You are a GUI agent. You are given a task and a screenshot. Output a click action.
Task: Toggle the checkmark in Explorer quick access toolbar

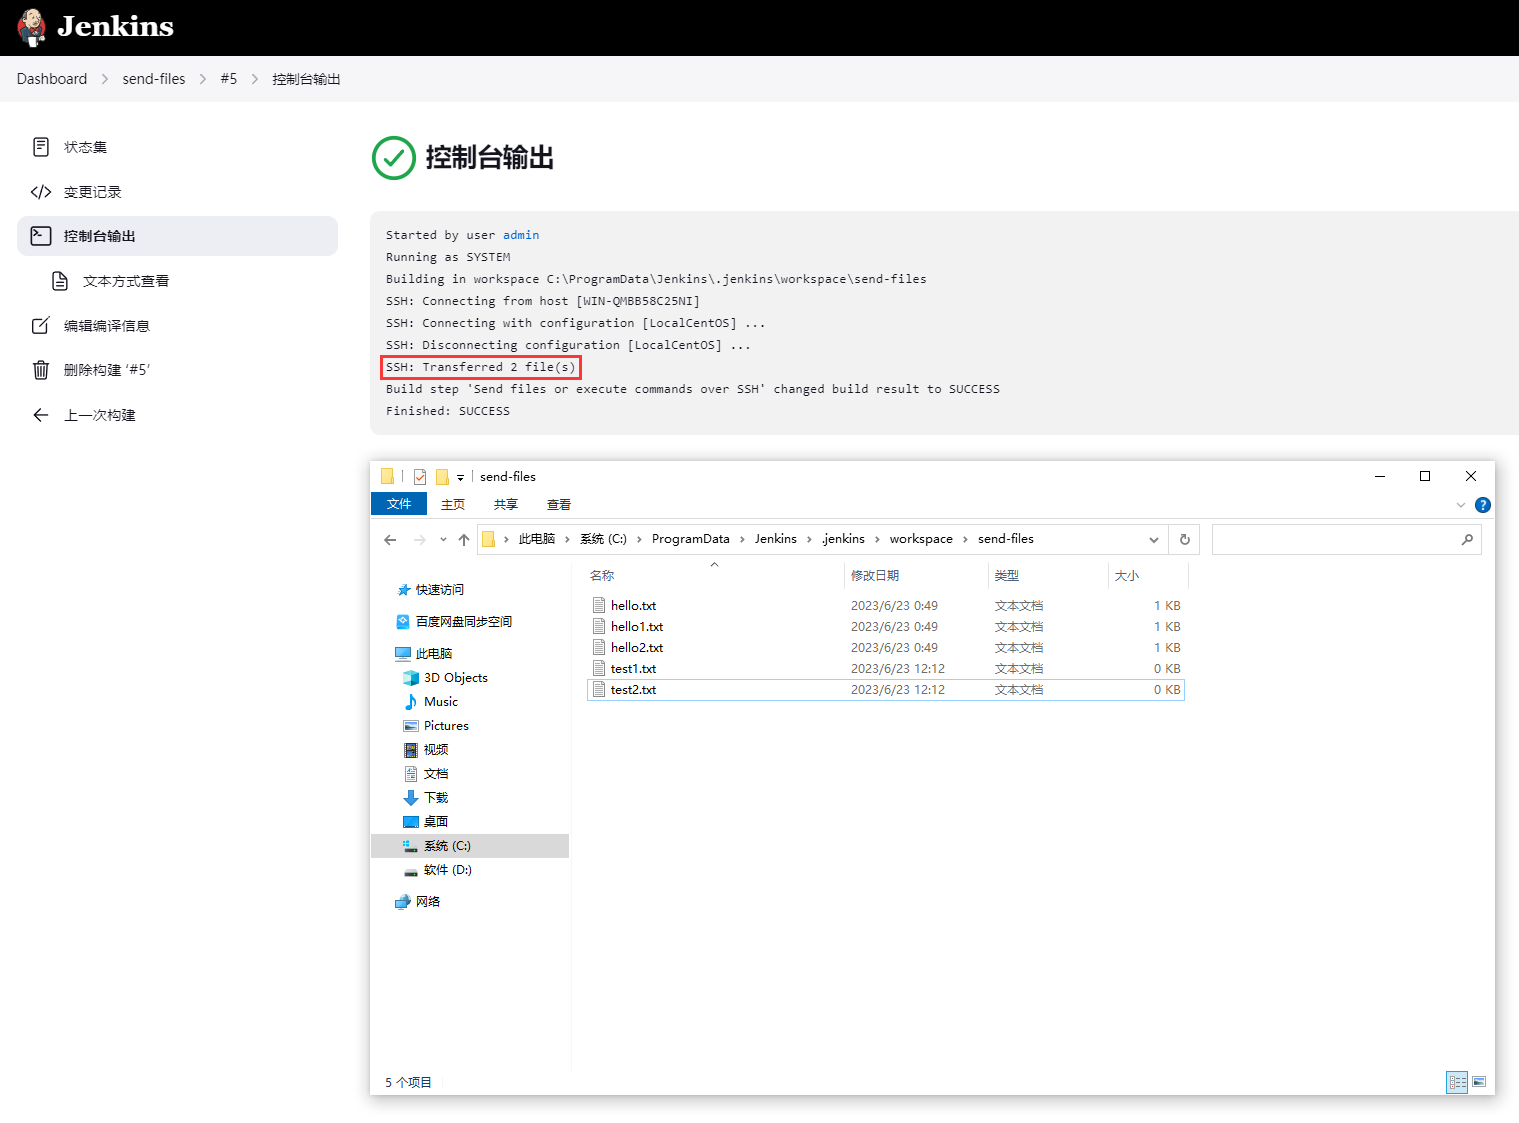(x=419, y=476)
